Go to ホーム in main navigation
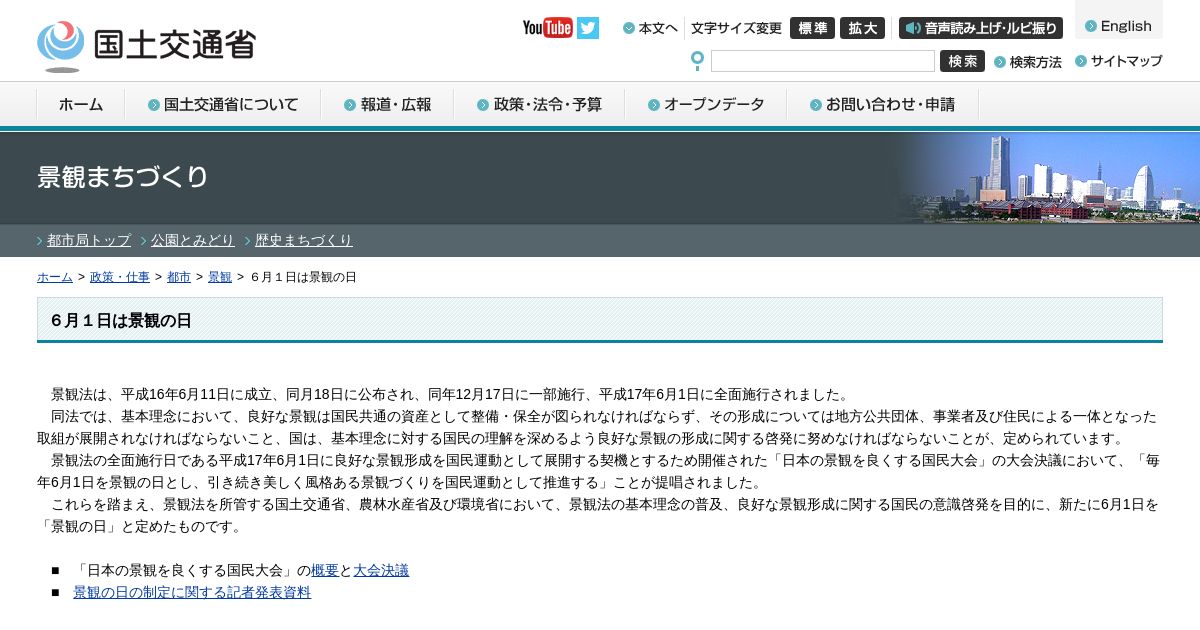The height and width of the screenshot is (630, 1200). coord(80,104)
